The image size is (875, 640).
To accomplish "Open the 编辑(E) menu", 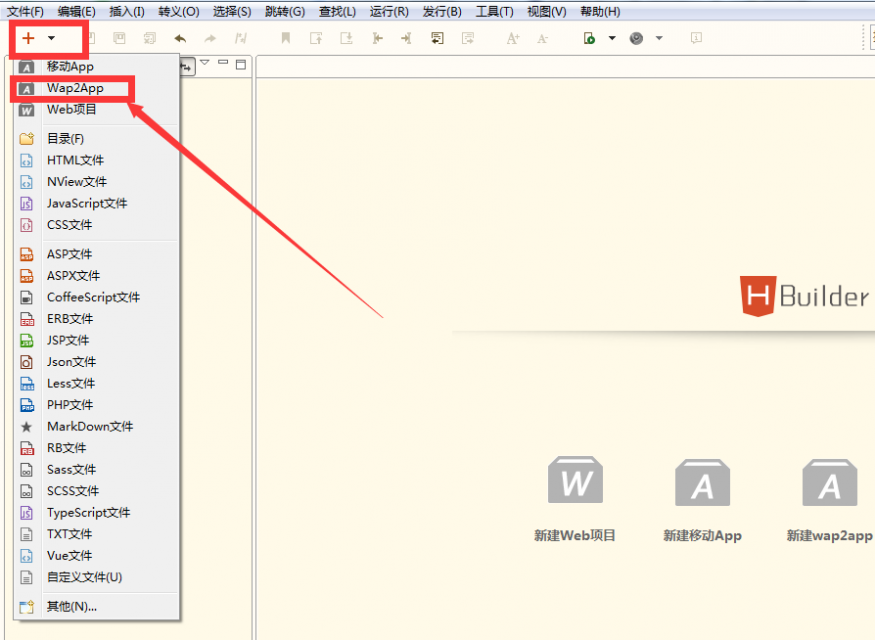I will [76, 11].
